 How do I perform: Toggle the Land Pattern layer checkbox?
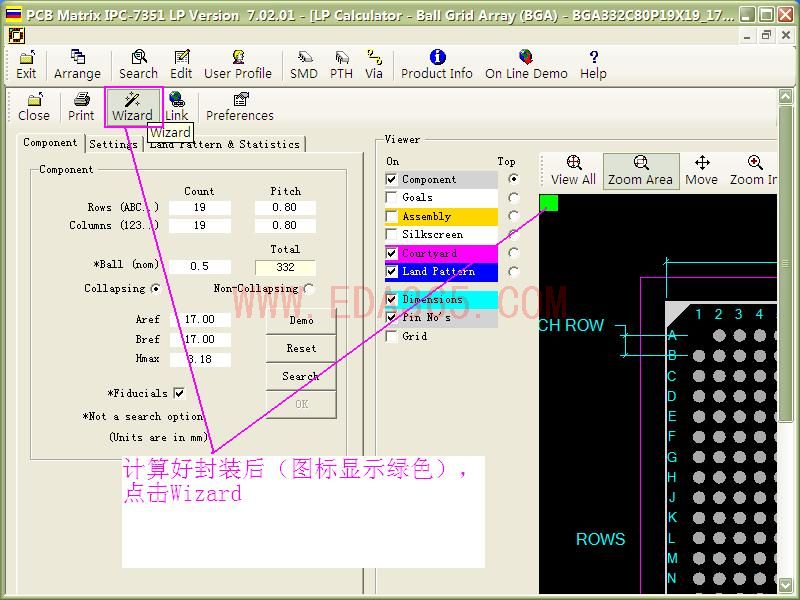[x=391, y=271]
